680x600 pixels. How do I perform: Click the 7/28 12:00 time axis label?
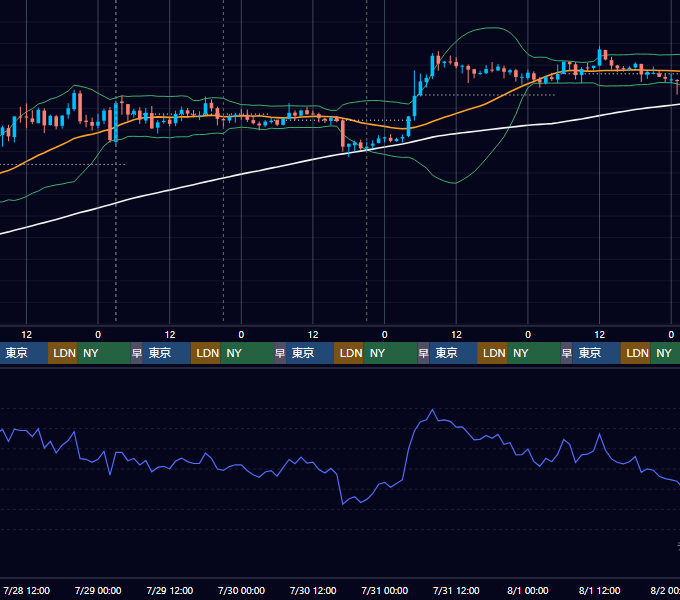26,590
